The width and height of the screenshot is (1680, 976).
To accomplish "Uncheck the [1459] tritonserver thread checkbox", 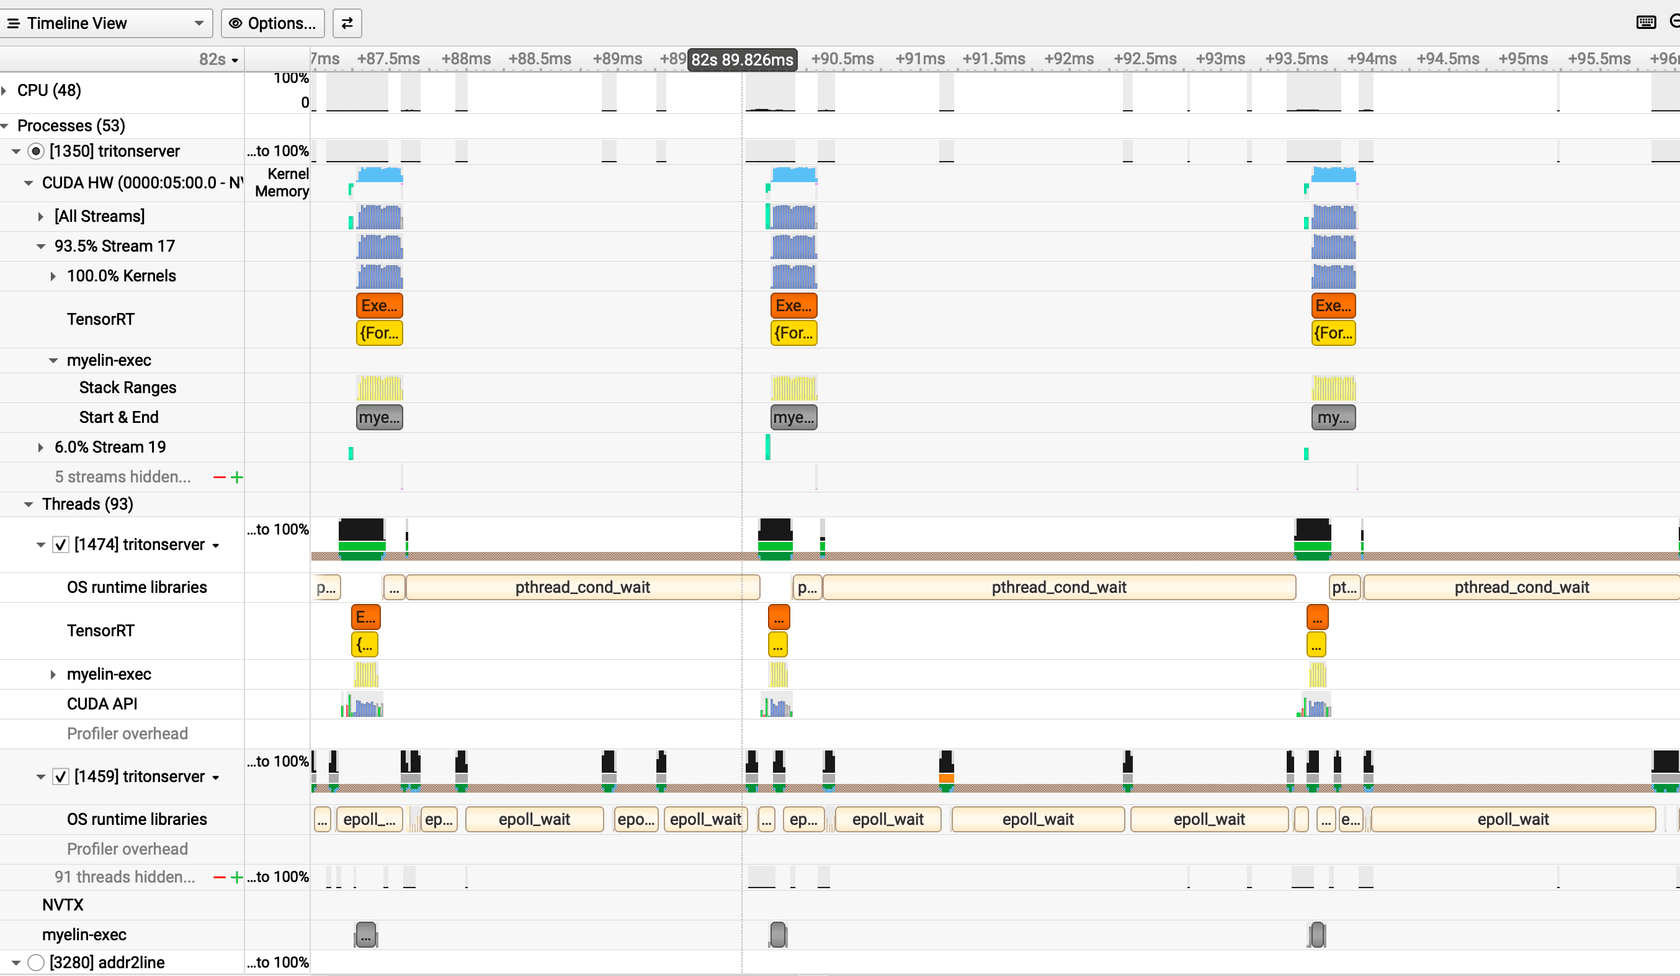I will tap(60, 776).
